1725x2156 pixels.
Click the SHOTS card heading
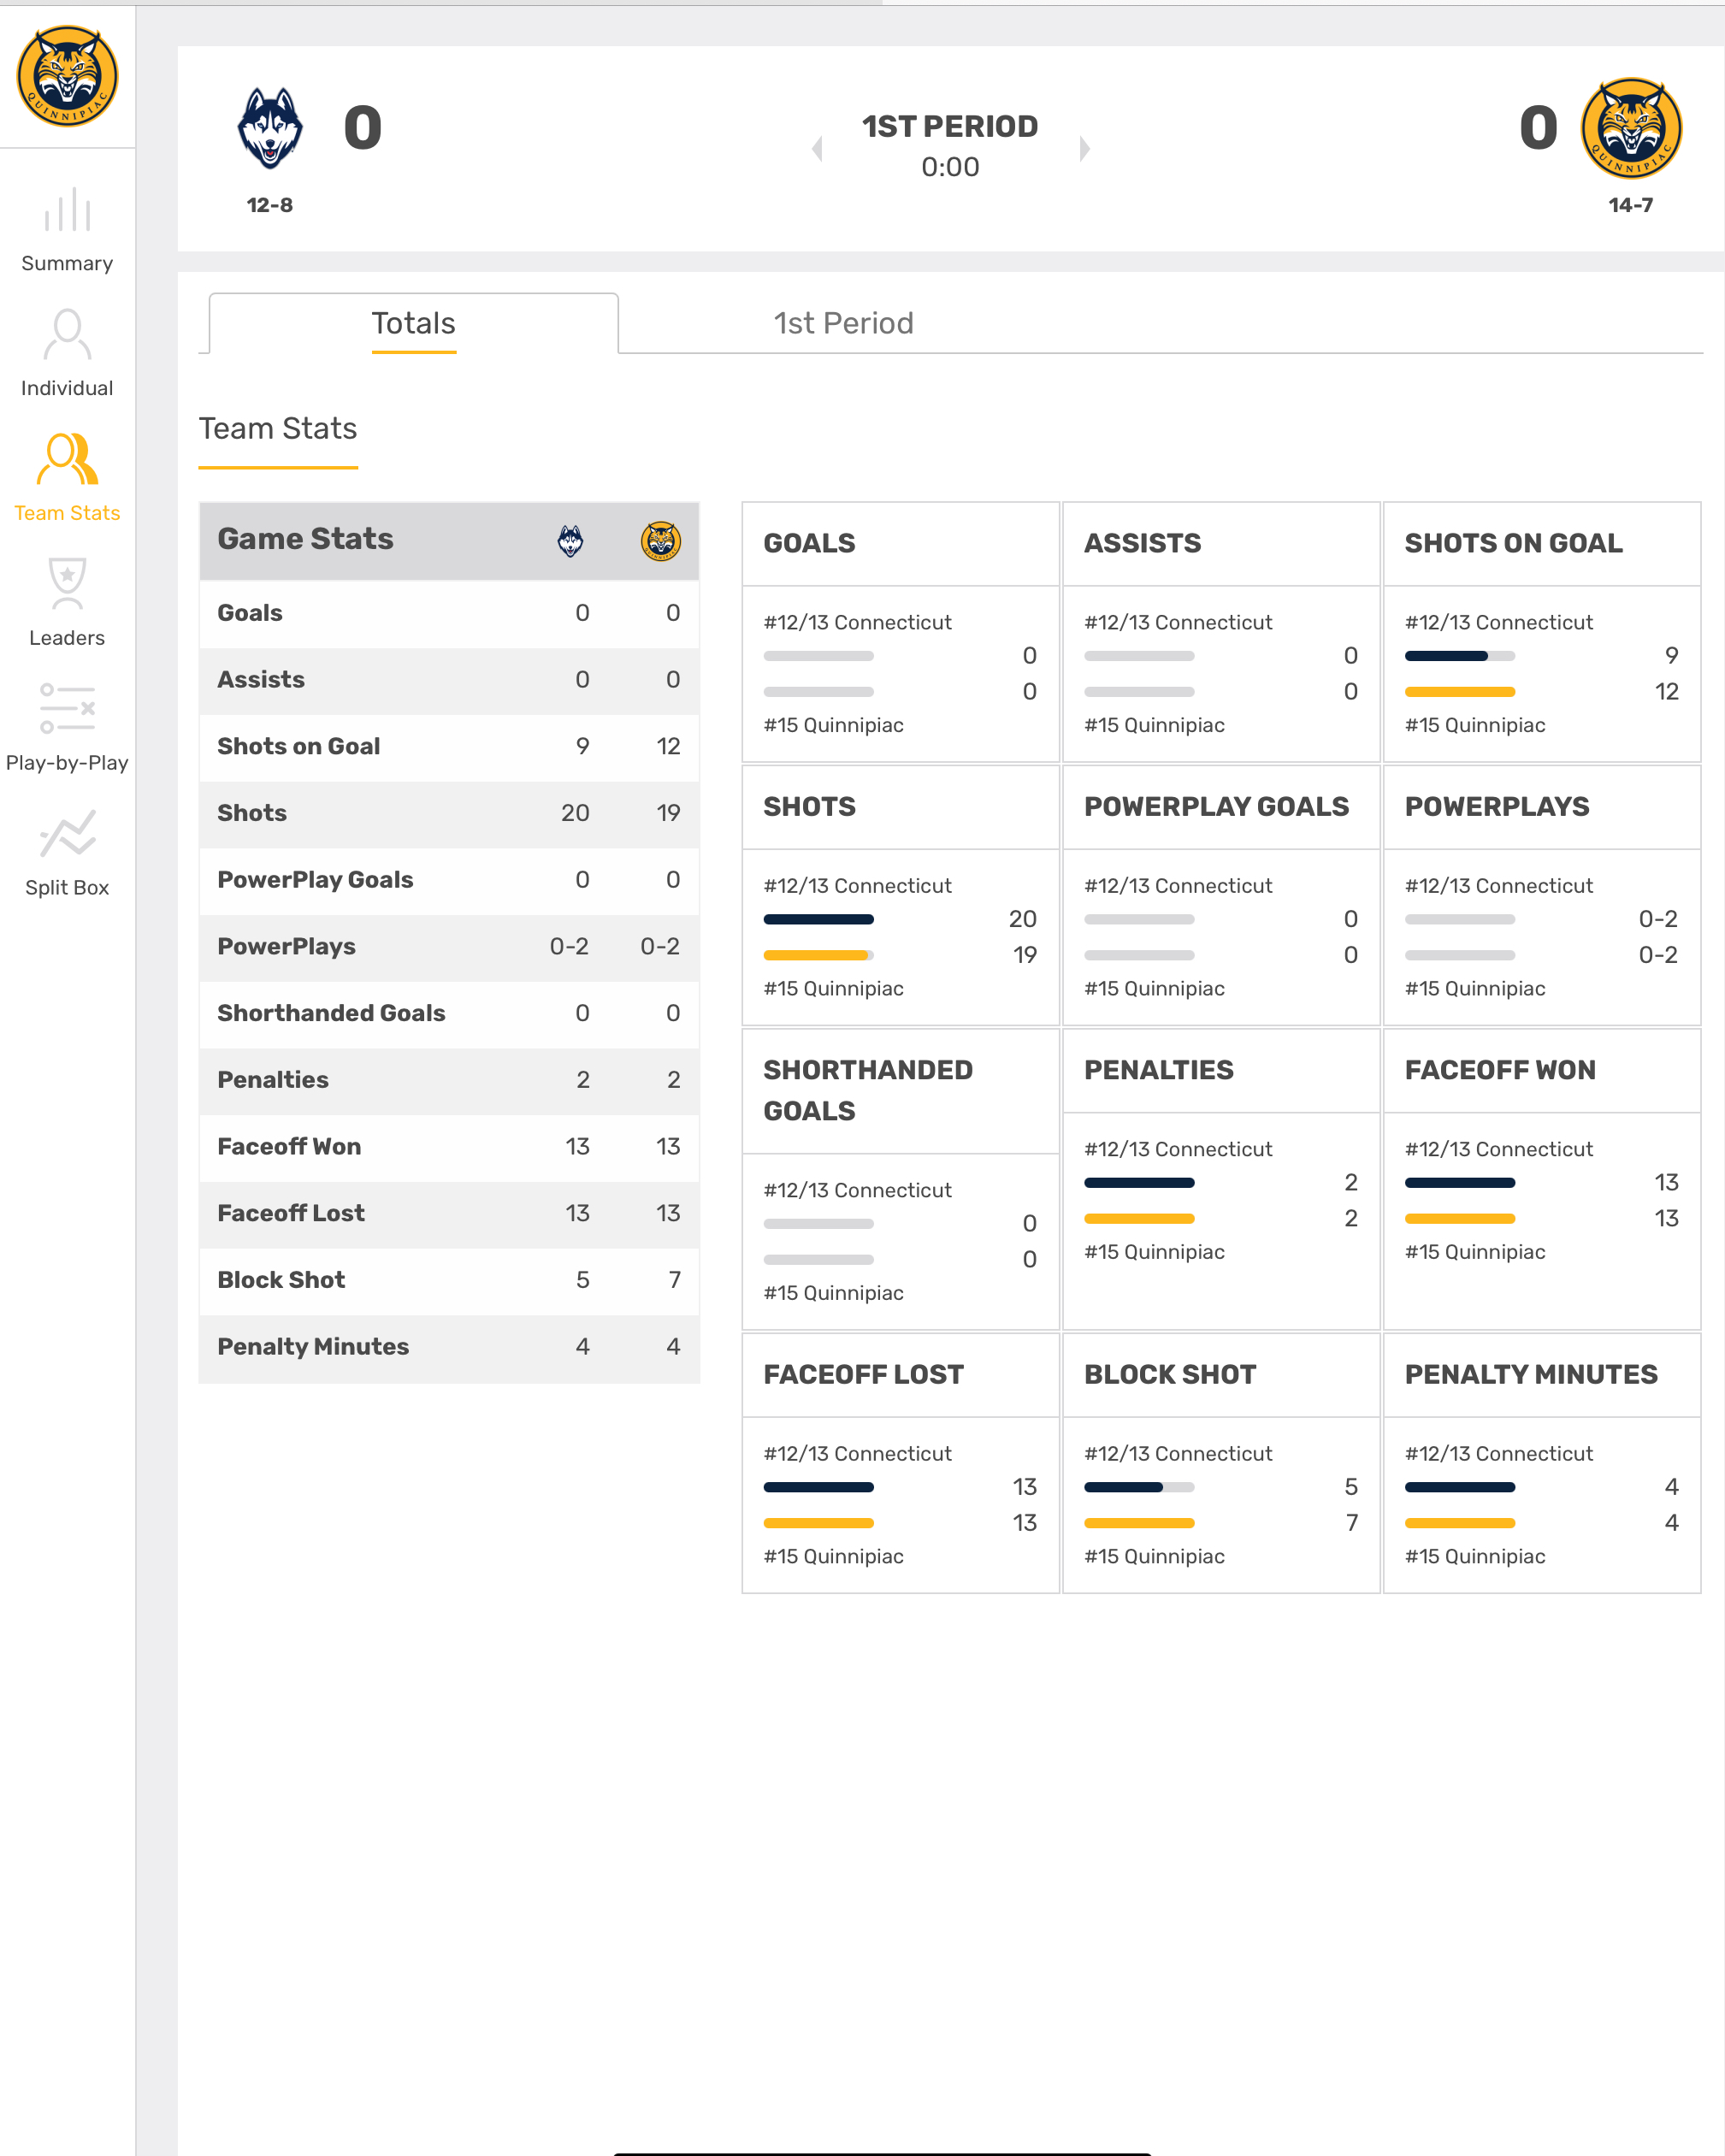pos(809,807)
